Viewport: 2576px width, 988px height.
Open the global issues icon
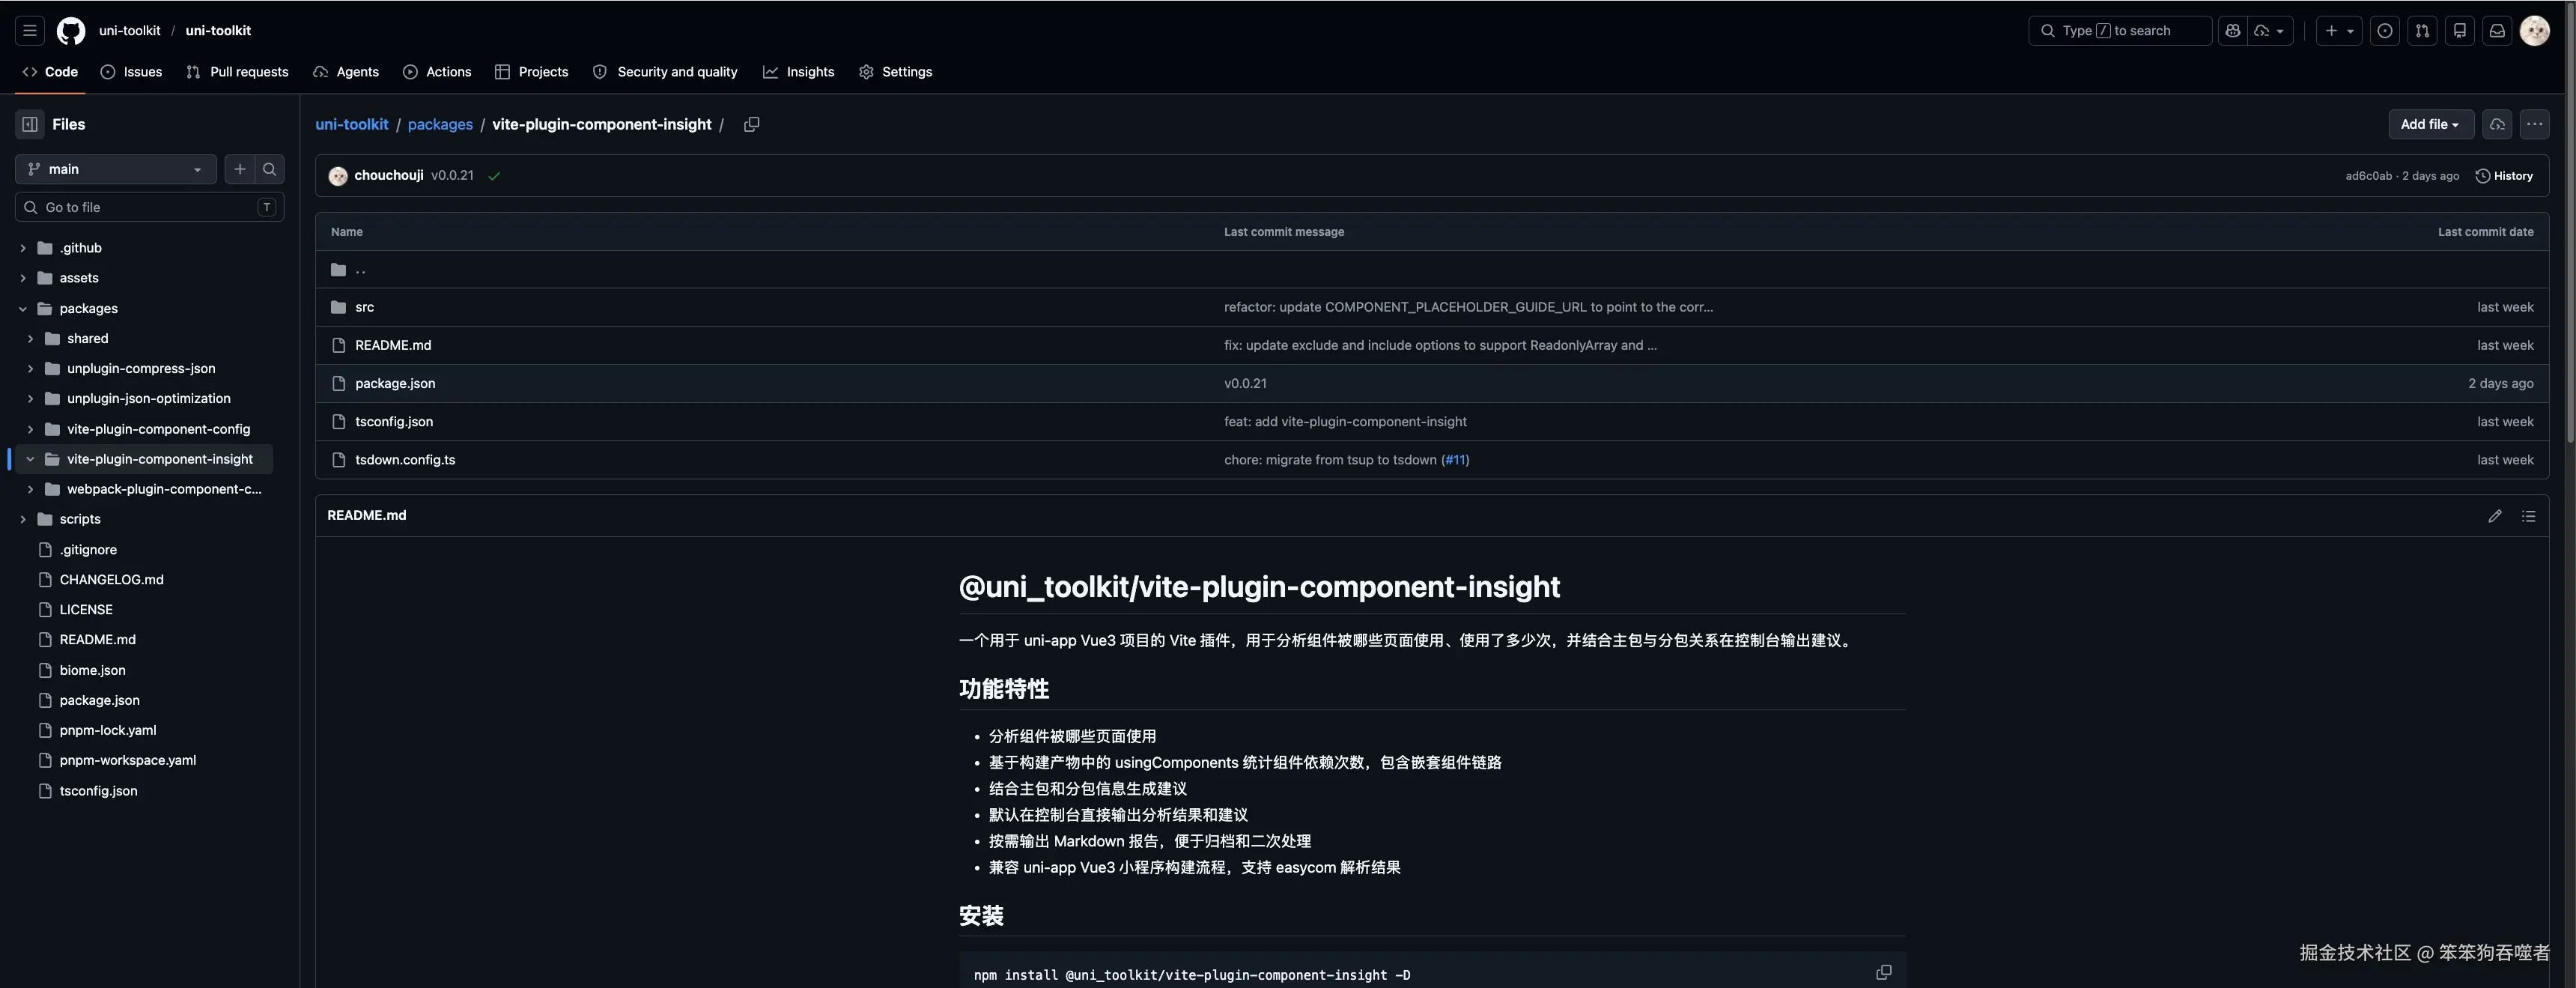(2385, 30)
